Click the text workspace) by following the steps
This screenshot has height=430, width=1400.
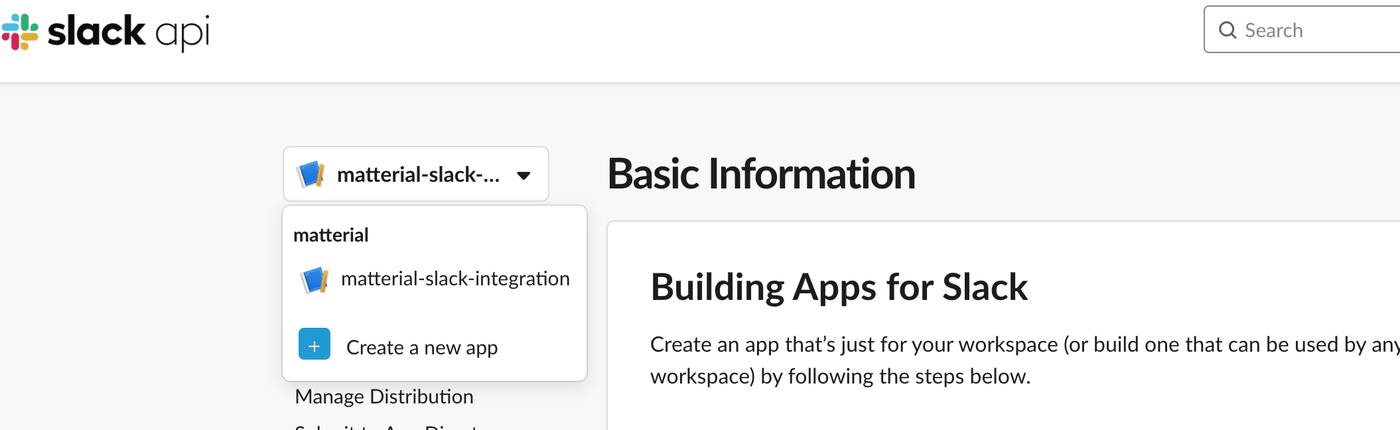[840, 377]
